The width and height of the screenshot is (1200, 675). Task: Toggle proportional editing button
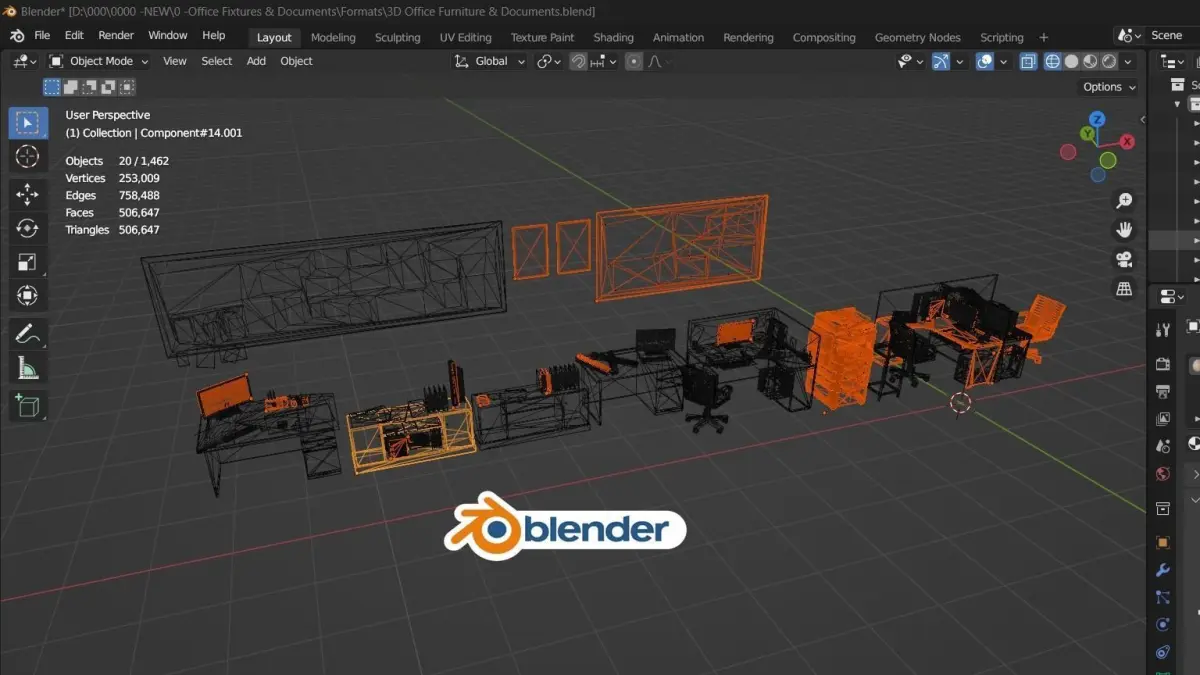point(634,61)
